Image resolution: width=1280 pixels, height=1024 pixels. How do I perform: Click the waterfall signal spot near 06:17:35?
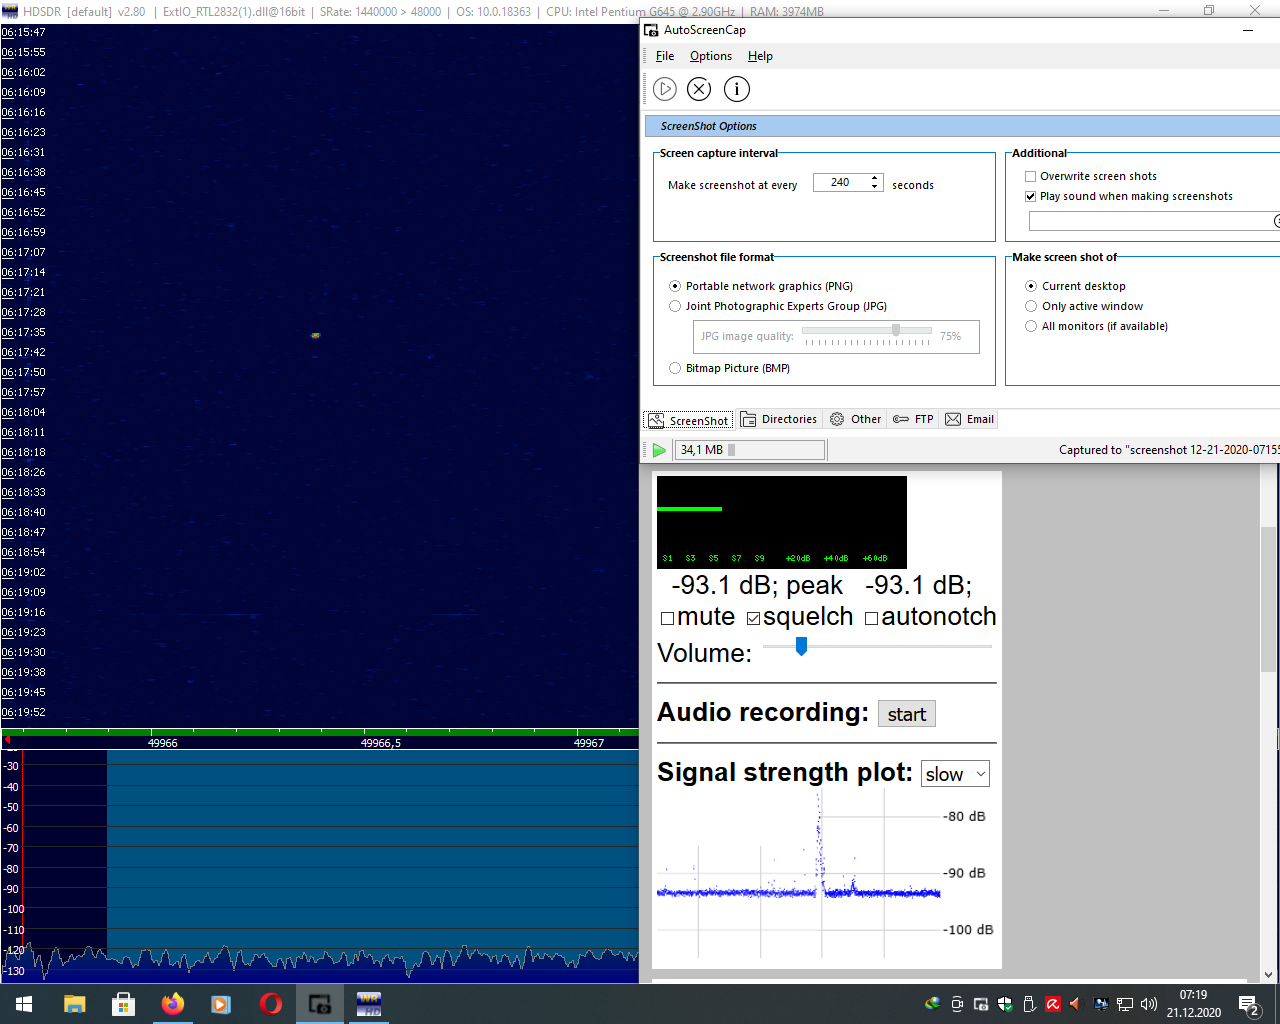[315, 335]
